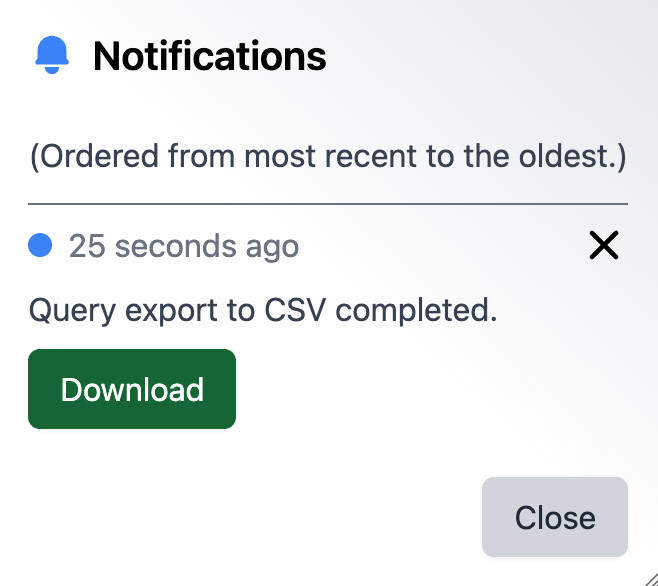Click the word "oldest" in the ordering note
This screenshot has height=586, width=658.
[567, 158]
